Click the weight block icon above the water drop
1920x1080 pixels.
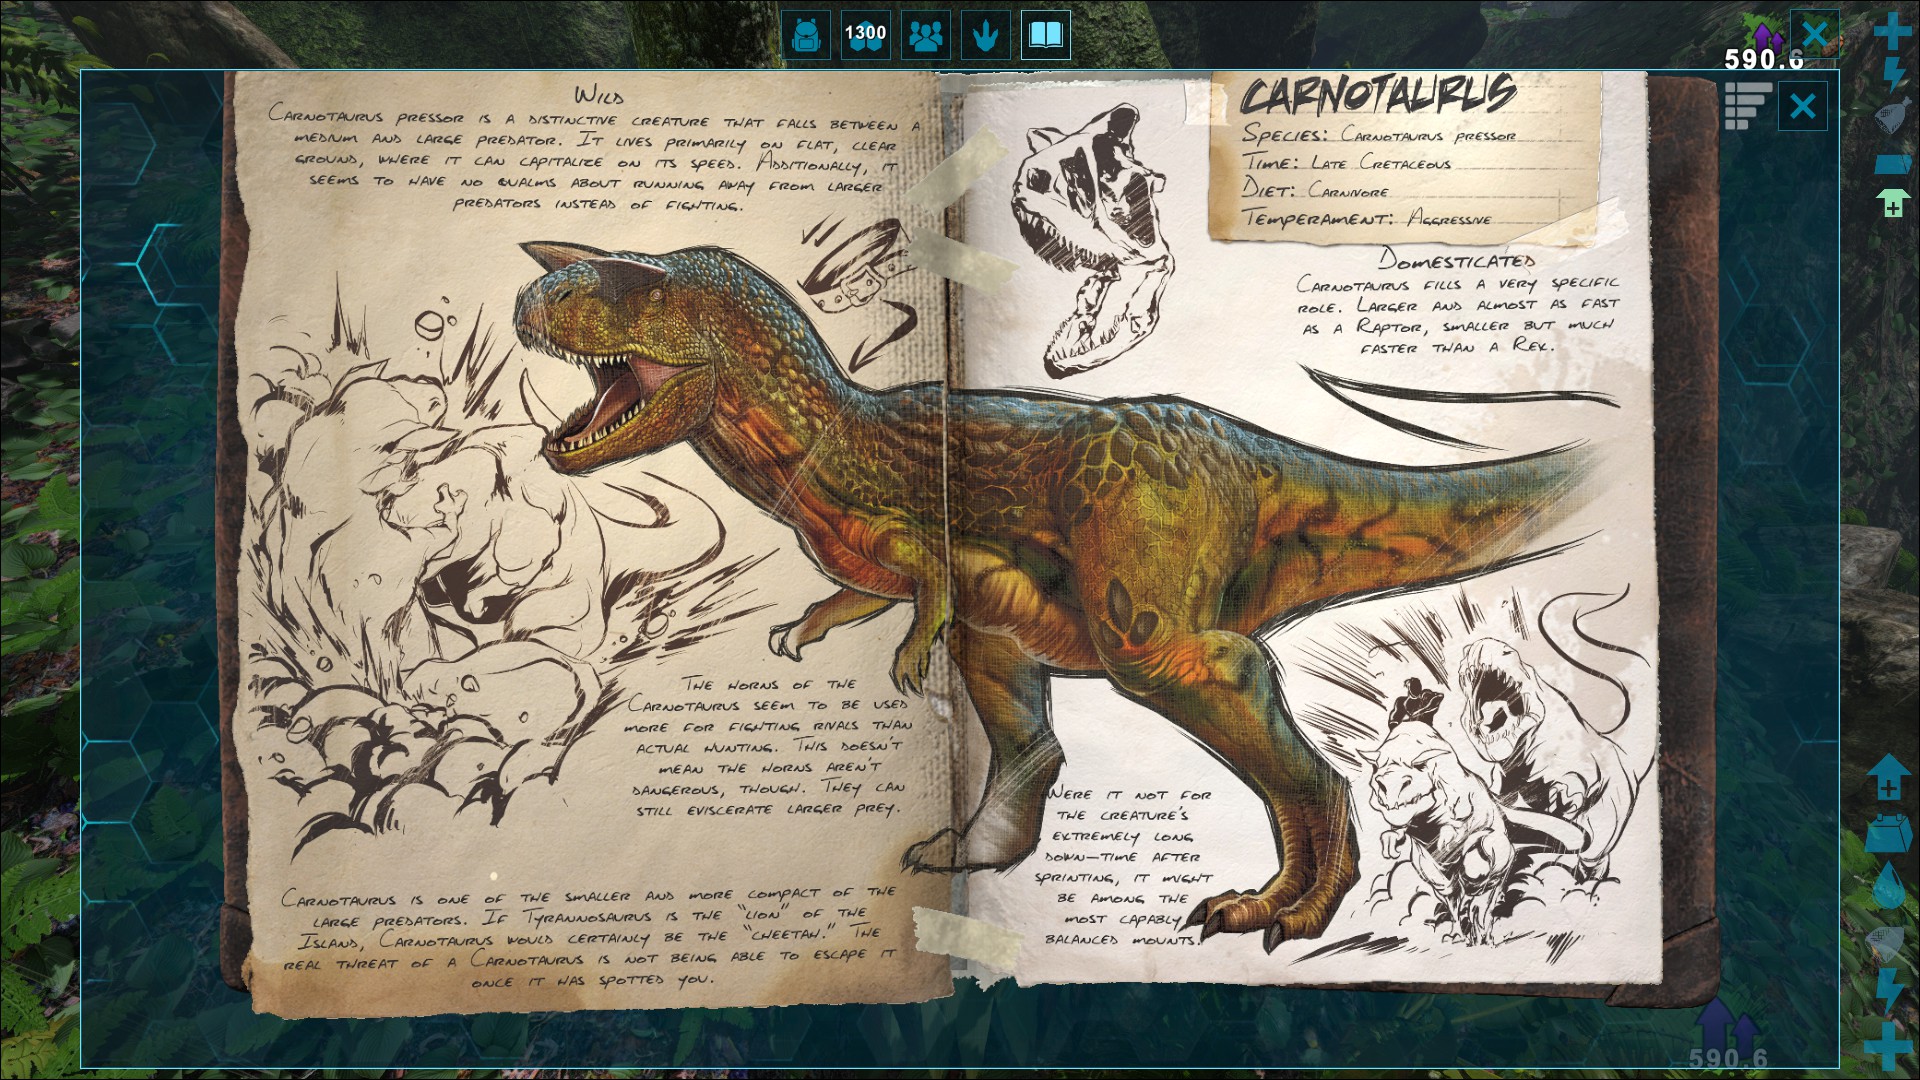(1888, 832)
